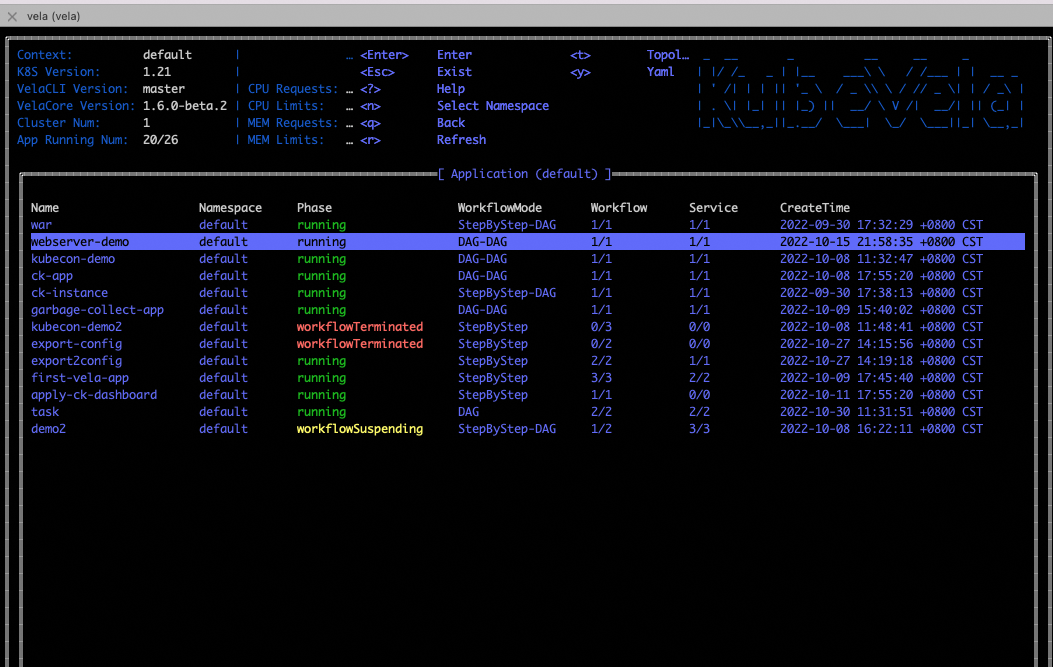Click the highlighted webserver-demo application row
The height and width of the screenshot is (667, 1053).
(80, 242)
